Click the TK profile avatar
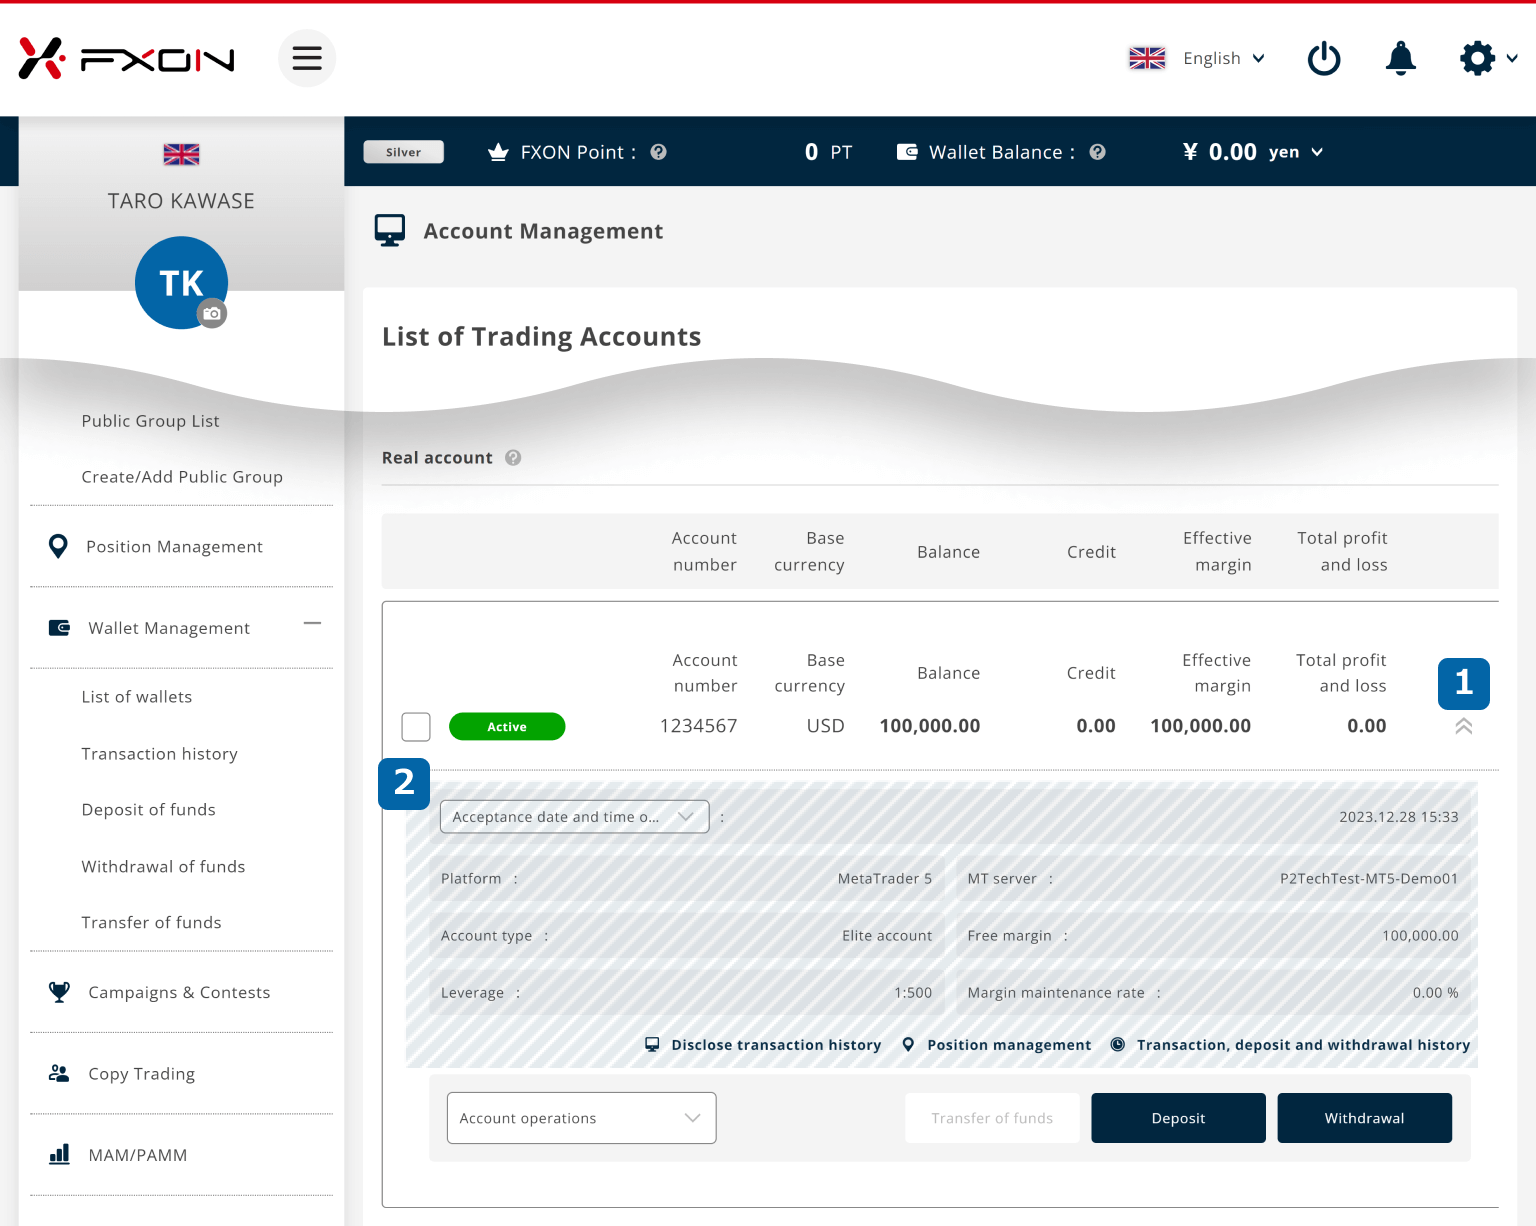The image size is (1536, 1226). tap(181, 282)
